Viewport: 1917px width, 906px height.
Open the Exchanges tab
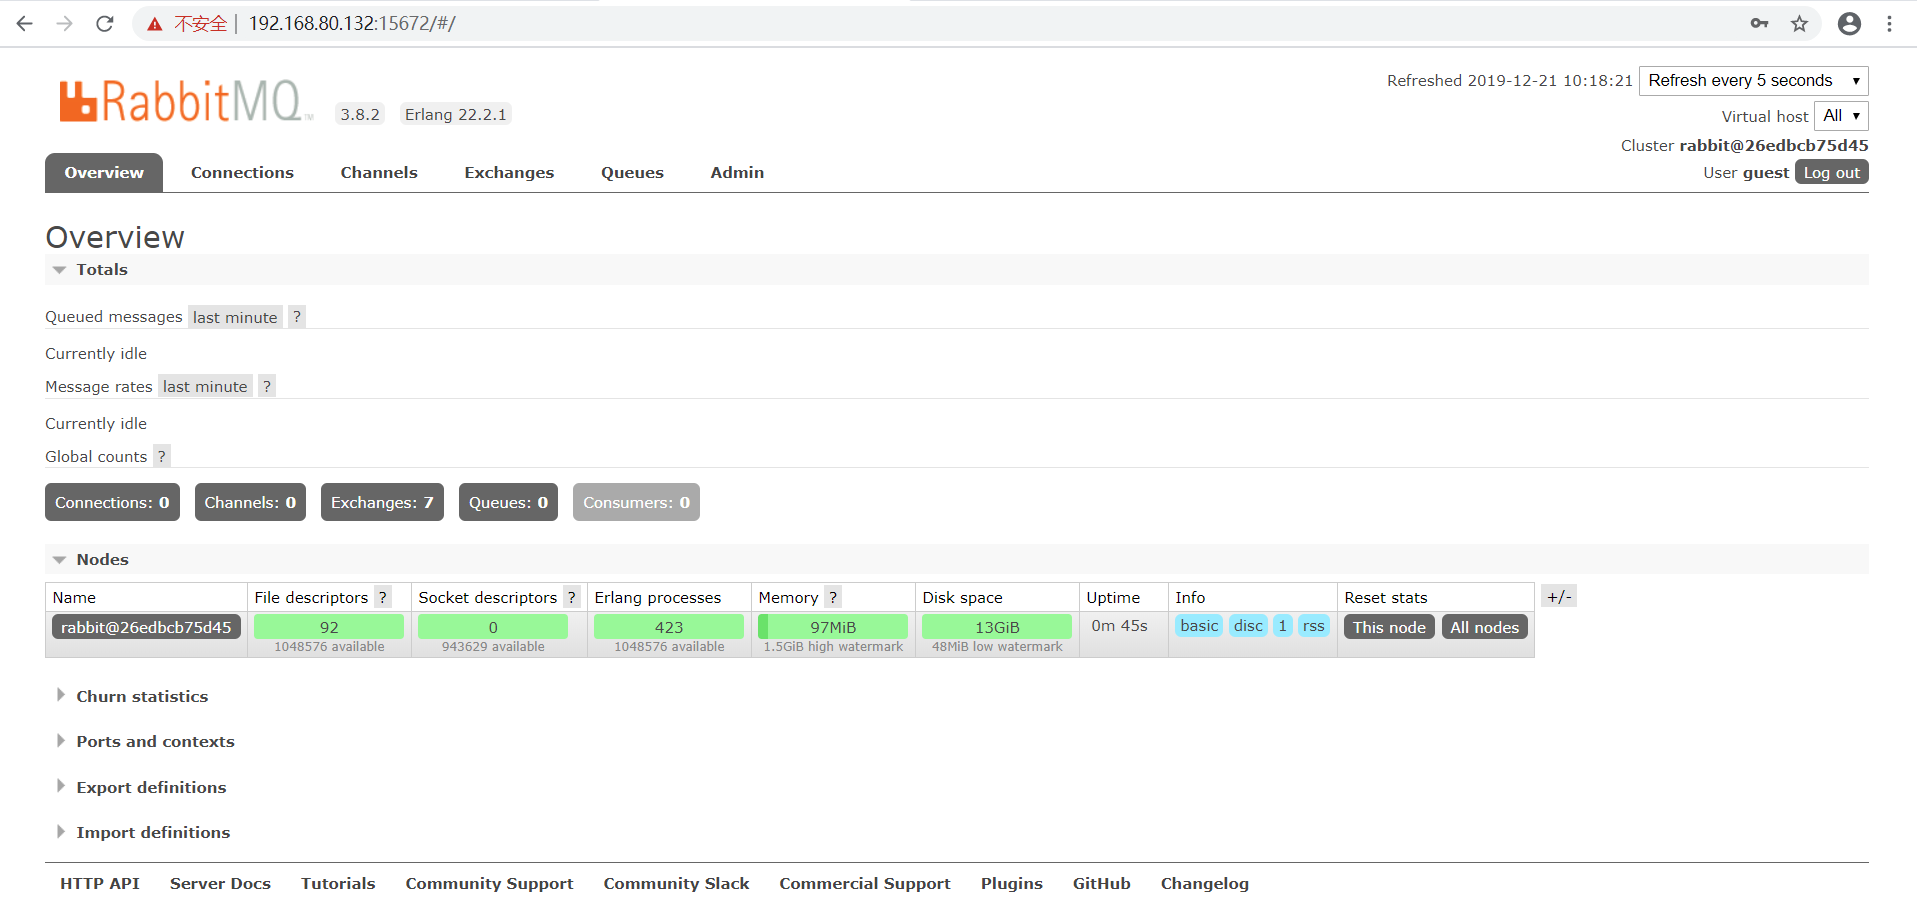point(509,173)
